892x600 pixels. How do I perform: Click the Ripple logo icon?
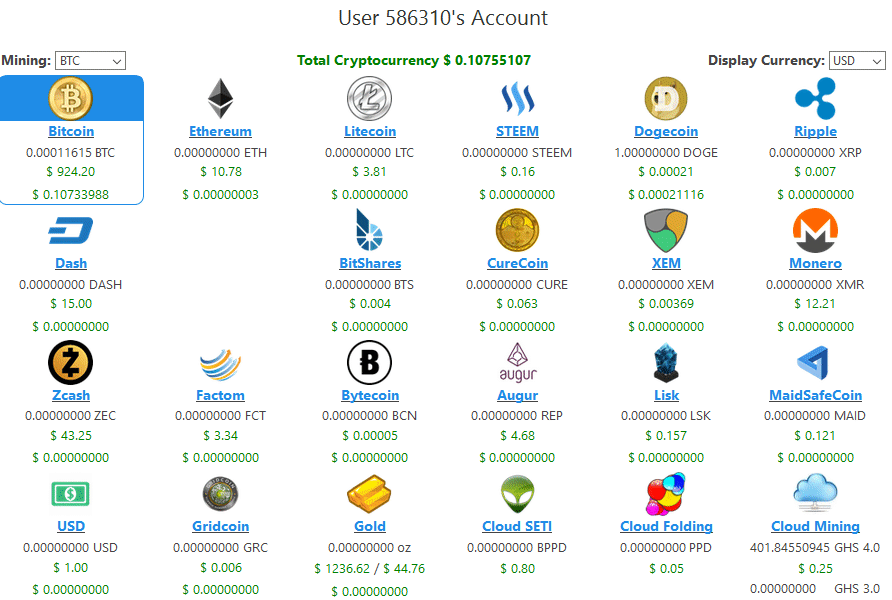pos(815,98)
